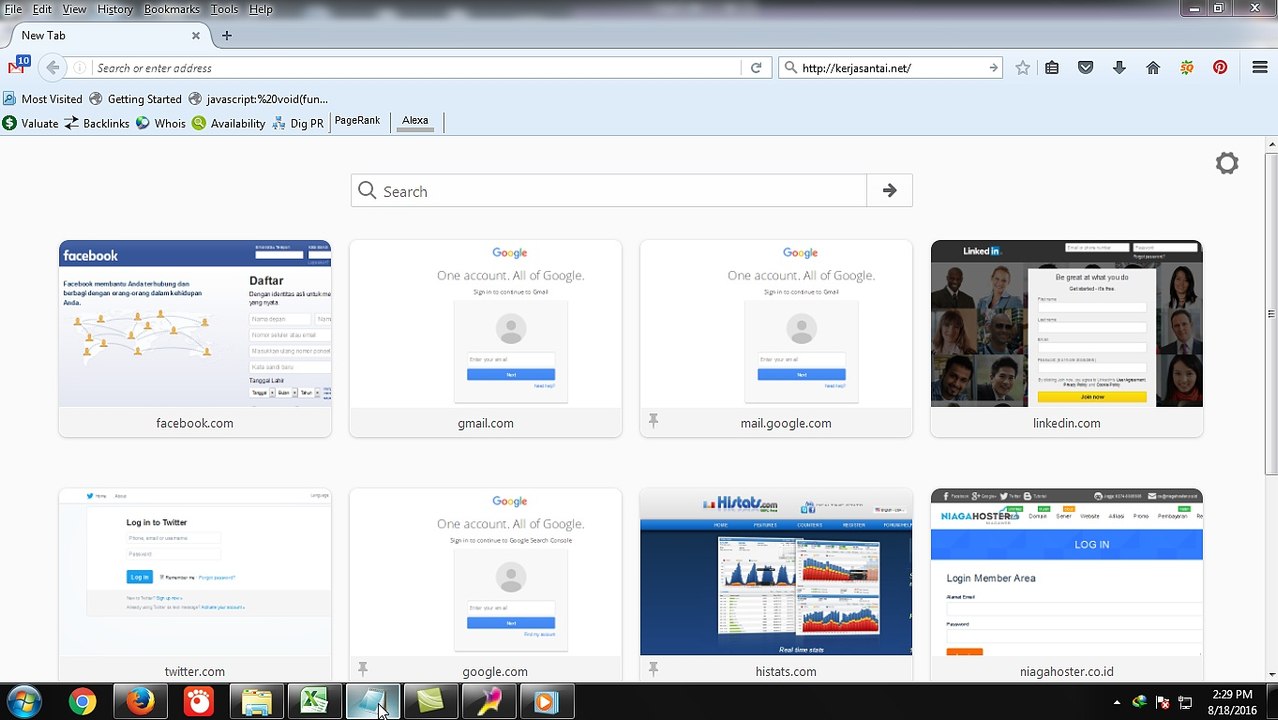Submit new tab search with arrow button
1278x720 pixels.
[889, 191]
